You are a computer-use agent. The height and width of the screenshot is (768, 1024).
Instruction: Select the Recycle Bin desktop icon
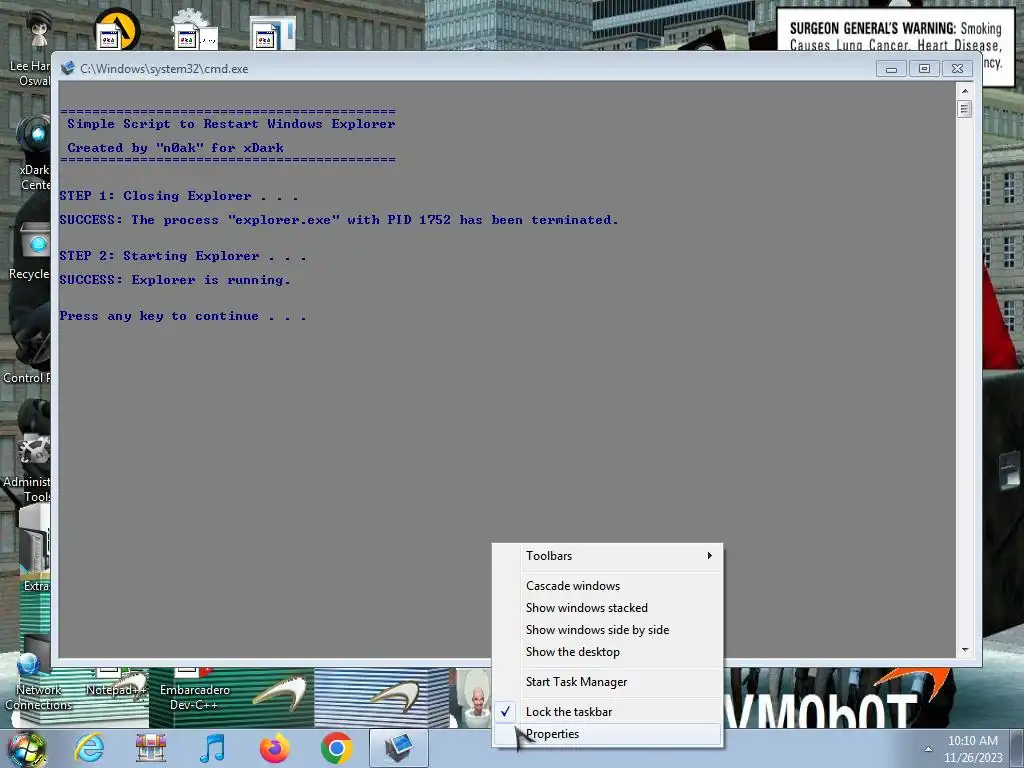click(x=31, y=251)
